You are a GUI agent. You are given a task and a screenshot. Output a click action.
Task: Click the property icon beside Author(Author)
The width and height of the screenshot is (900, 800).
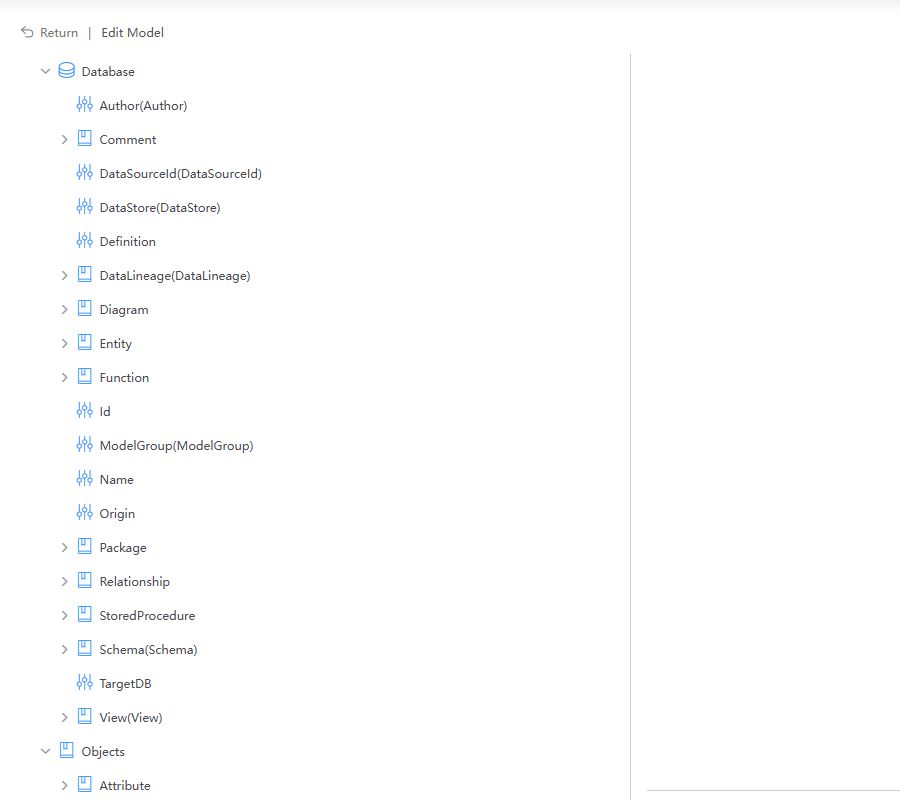tap(84, 104)
